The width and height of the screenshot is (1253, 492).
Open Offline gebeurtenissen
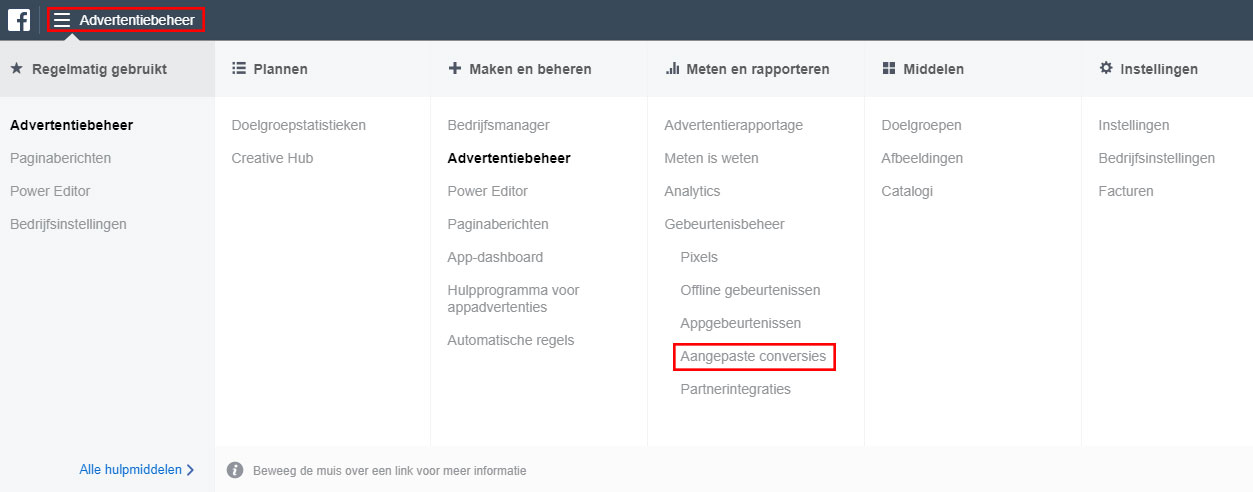click(x=751, y=290)
